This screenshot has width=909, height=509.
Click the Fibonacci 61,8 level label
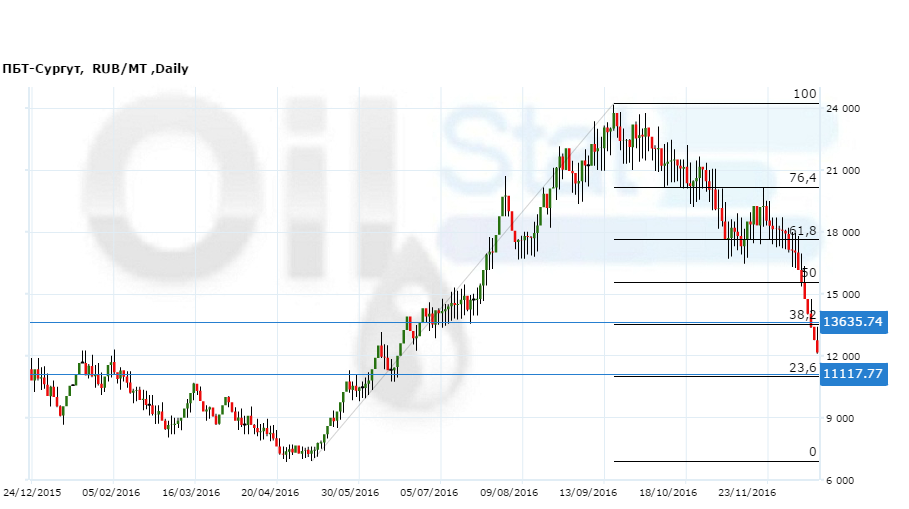[803, 231]
